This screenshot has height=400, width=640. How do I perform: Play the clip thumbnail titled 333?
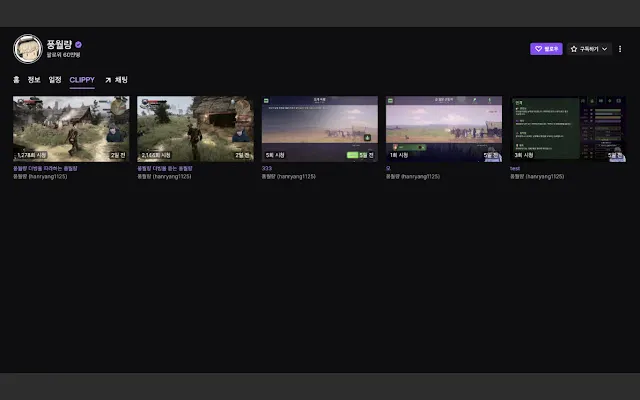pos(320,129)
